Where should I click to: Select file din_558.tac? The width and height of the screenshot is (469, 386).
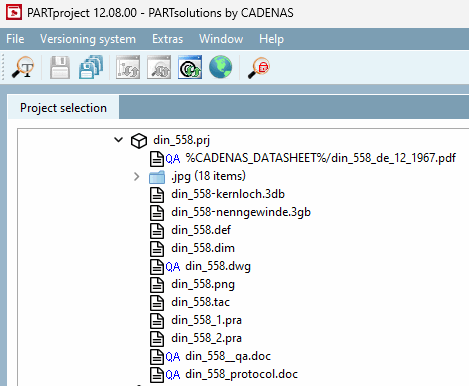click(200, 302)
